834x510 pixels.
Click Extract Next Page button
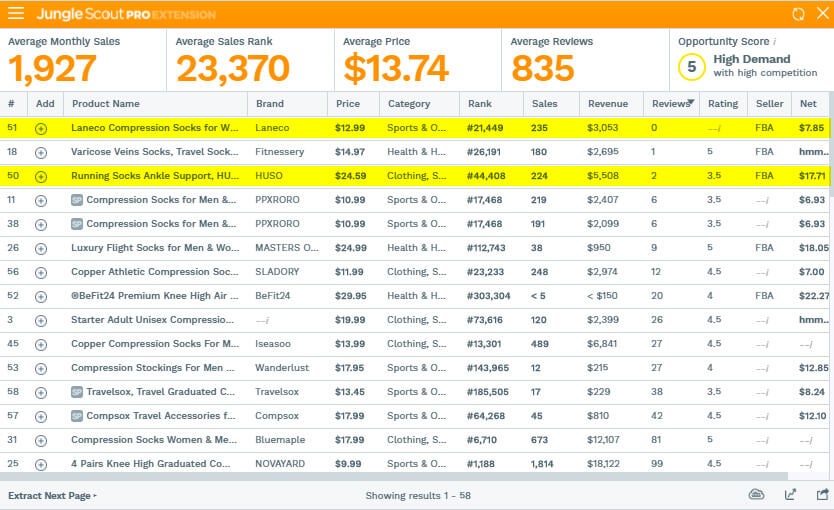coord(52,496)
